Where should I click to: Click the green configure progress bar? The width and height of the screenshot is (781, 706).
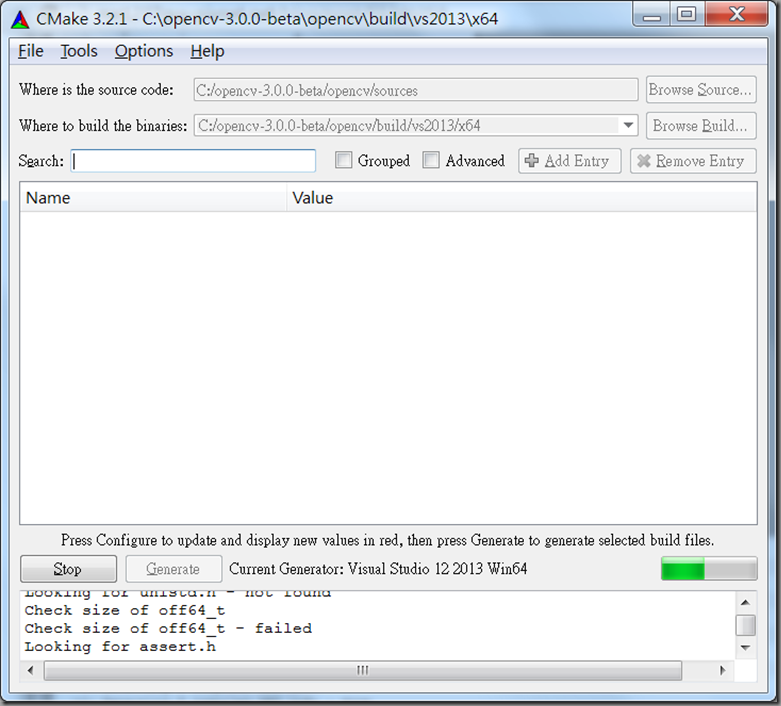pos(709,568)
